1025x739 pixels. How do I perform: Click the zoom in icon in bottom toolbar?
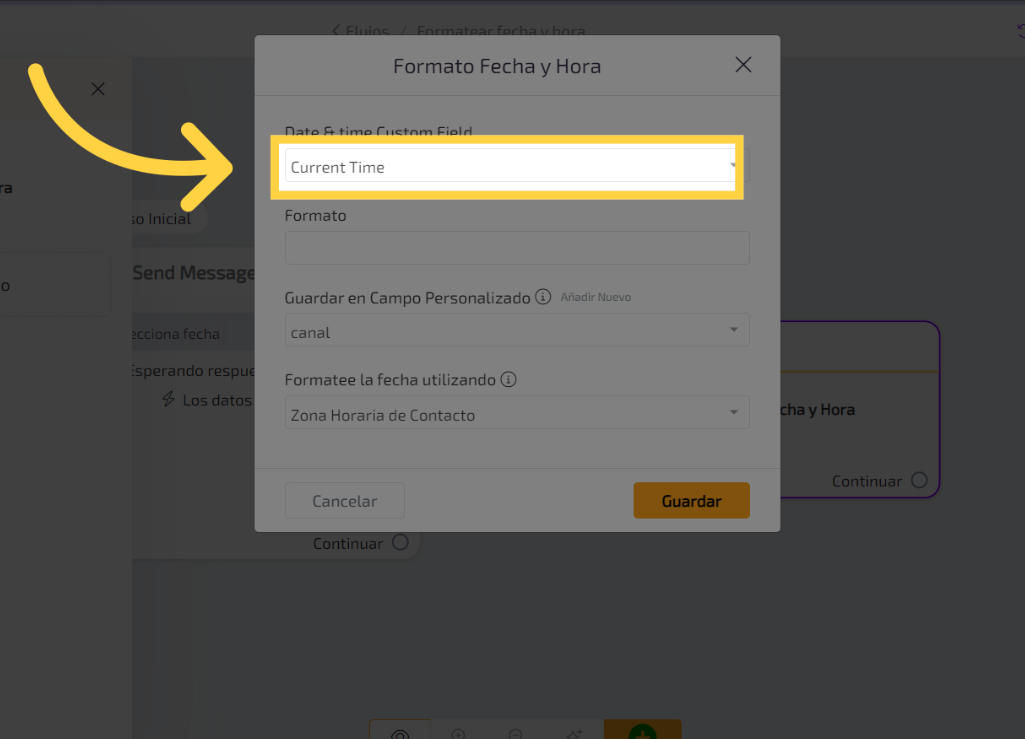[459, 735]
